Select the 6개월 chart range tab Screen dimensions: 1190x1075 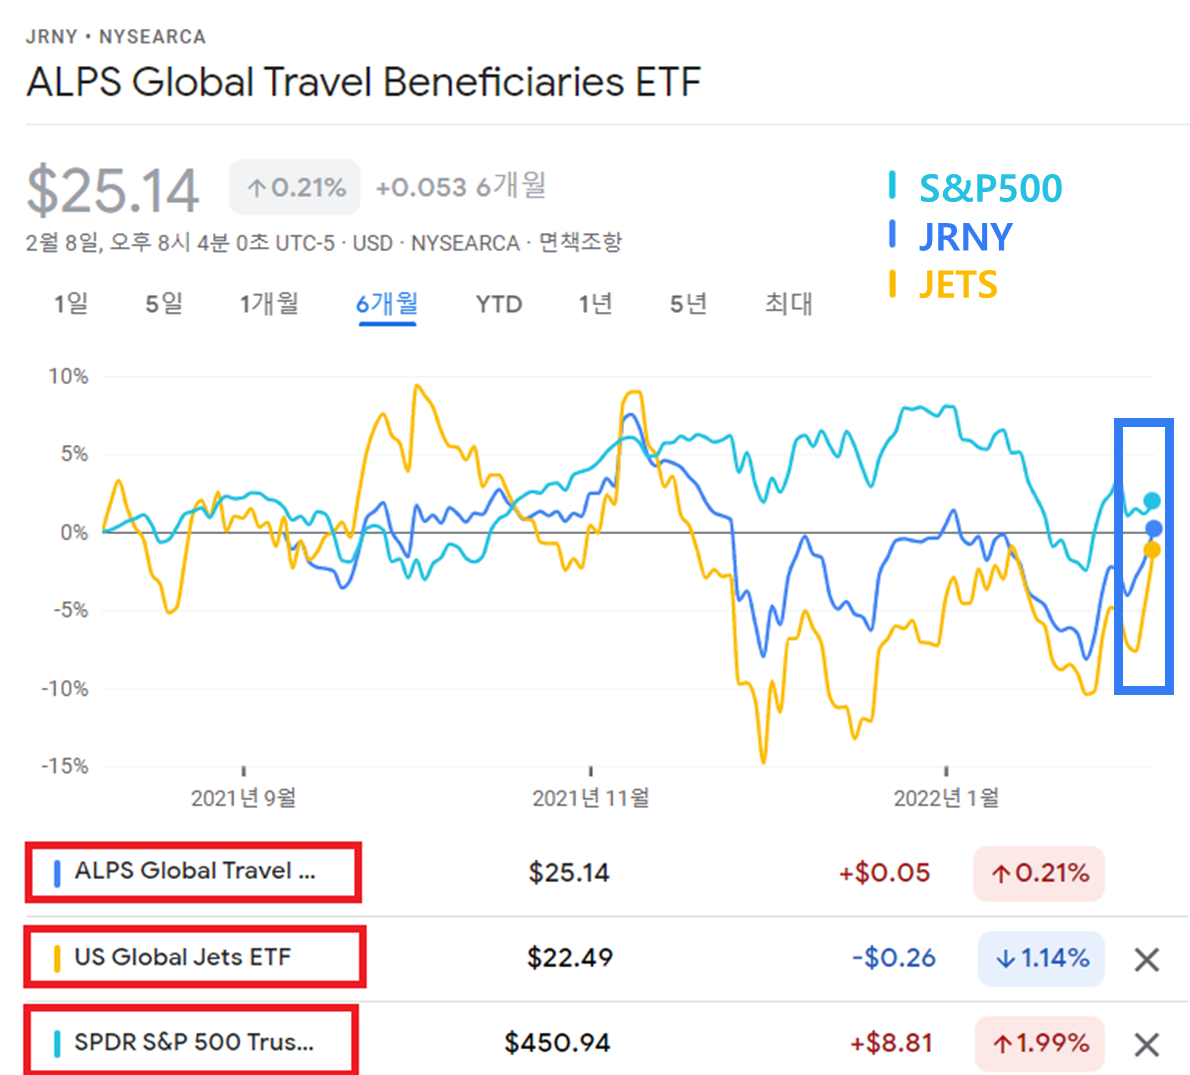click(387, 304)
